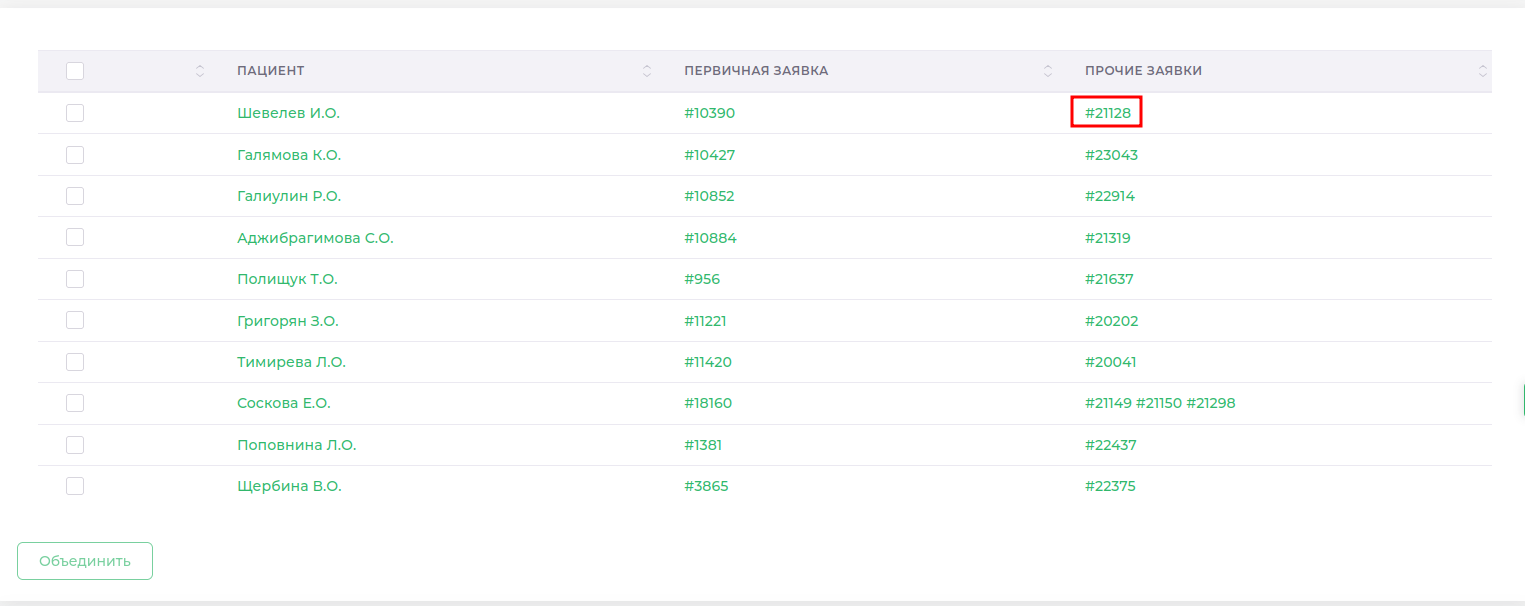Check the row for Полищук Т.О.
This screenshot has height=606, width=1525.
[x=75, y=279]
